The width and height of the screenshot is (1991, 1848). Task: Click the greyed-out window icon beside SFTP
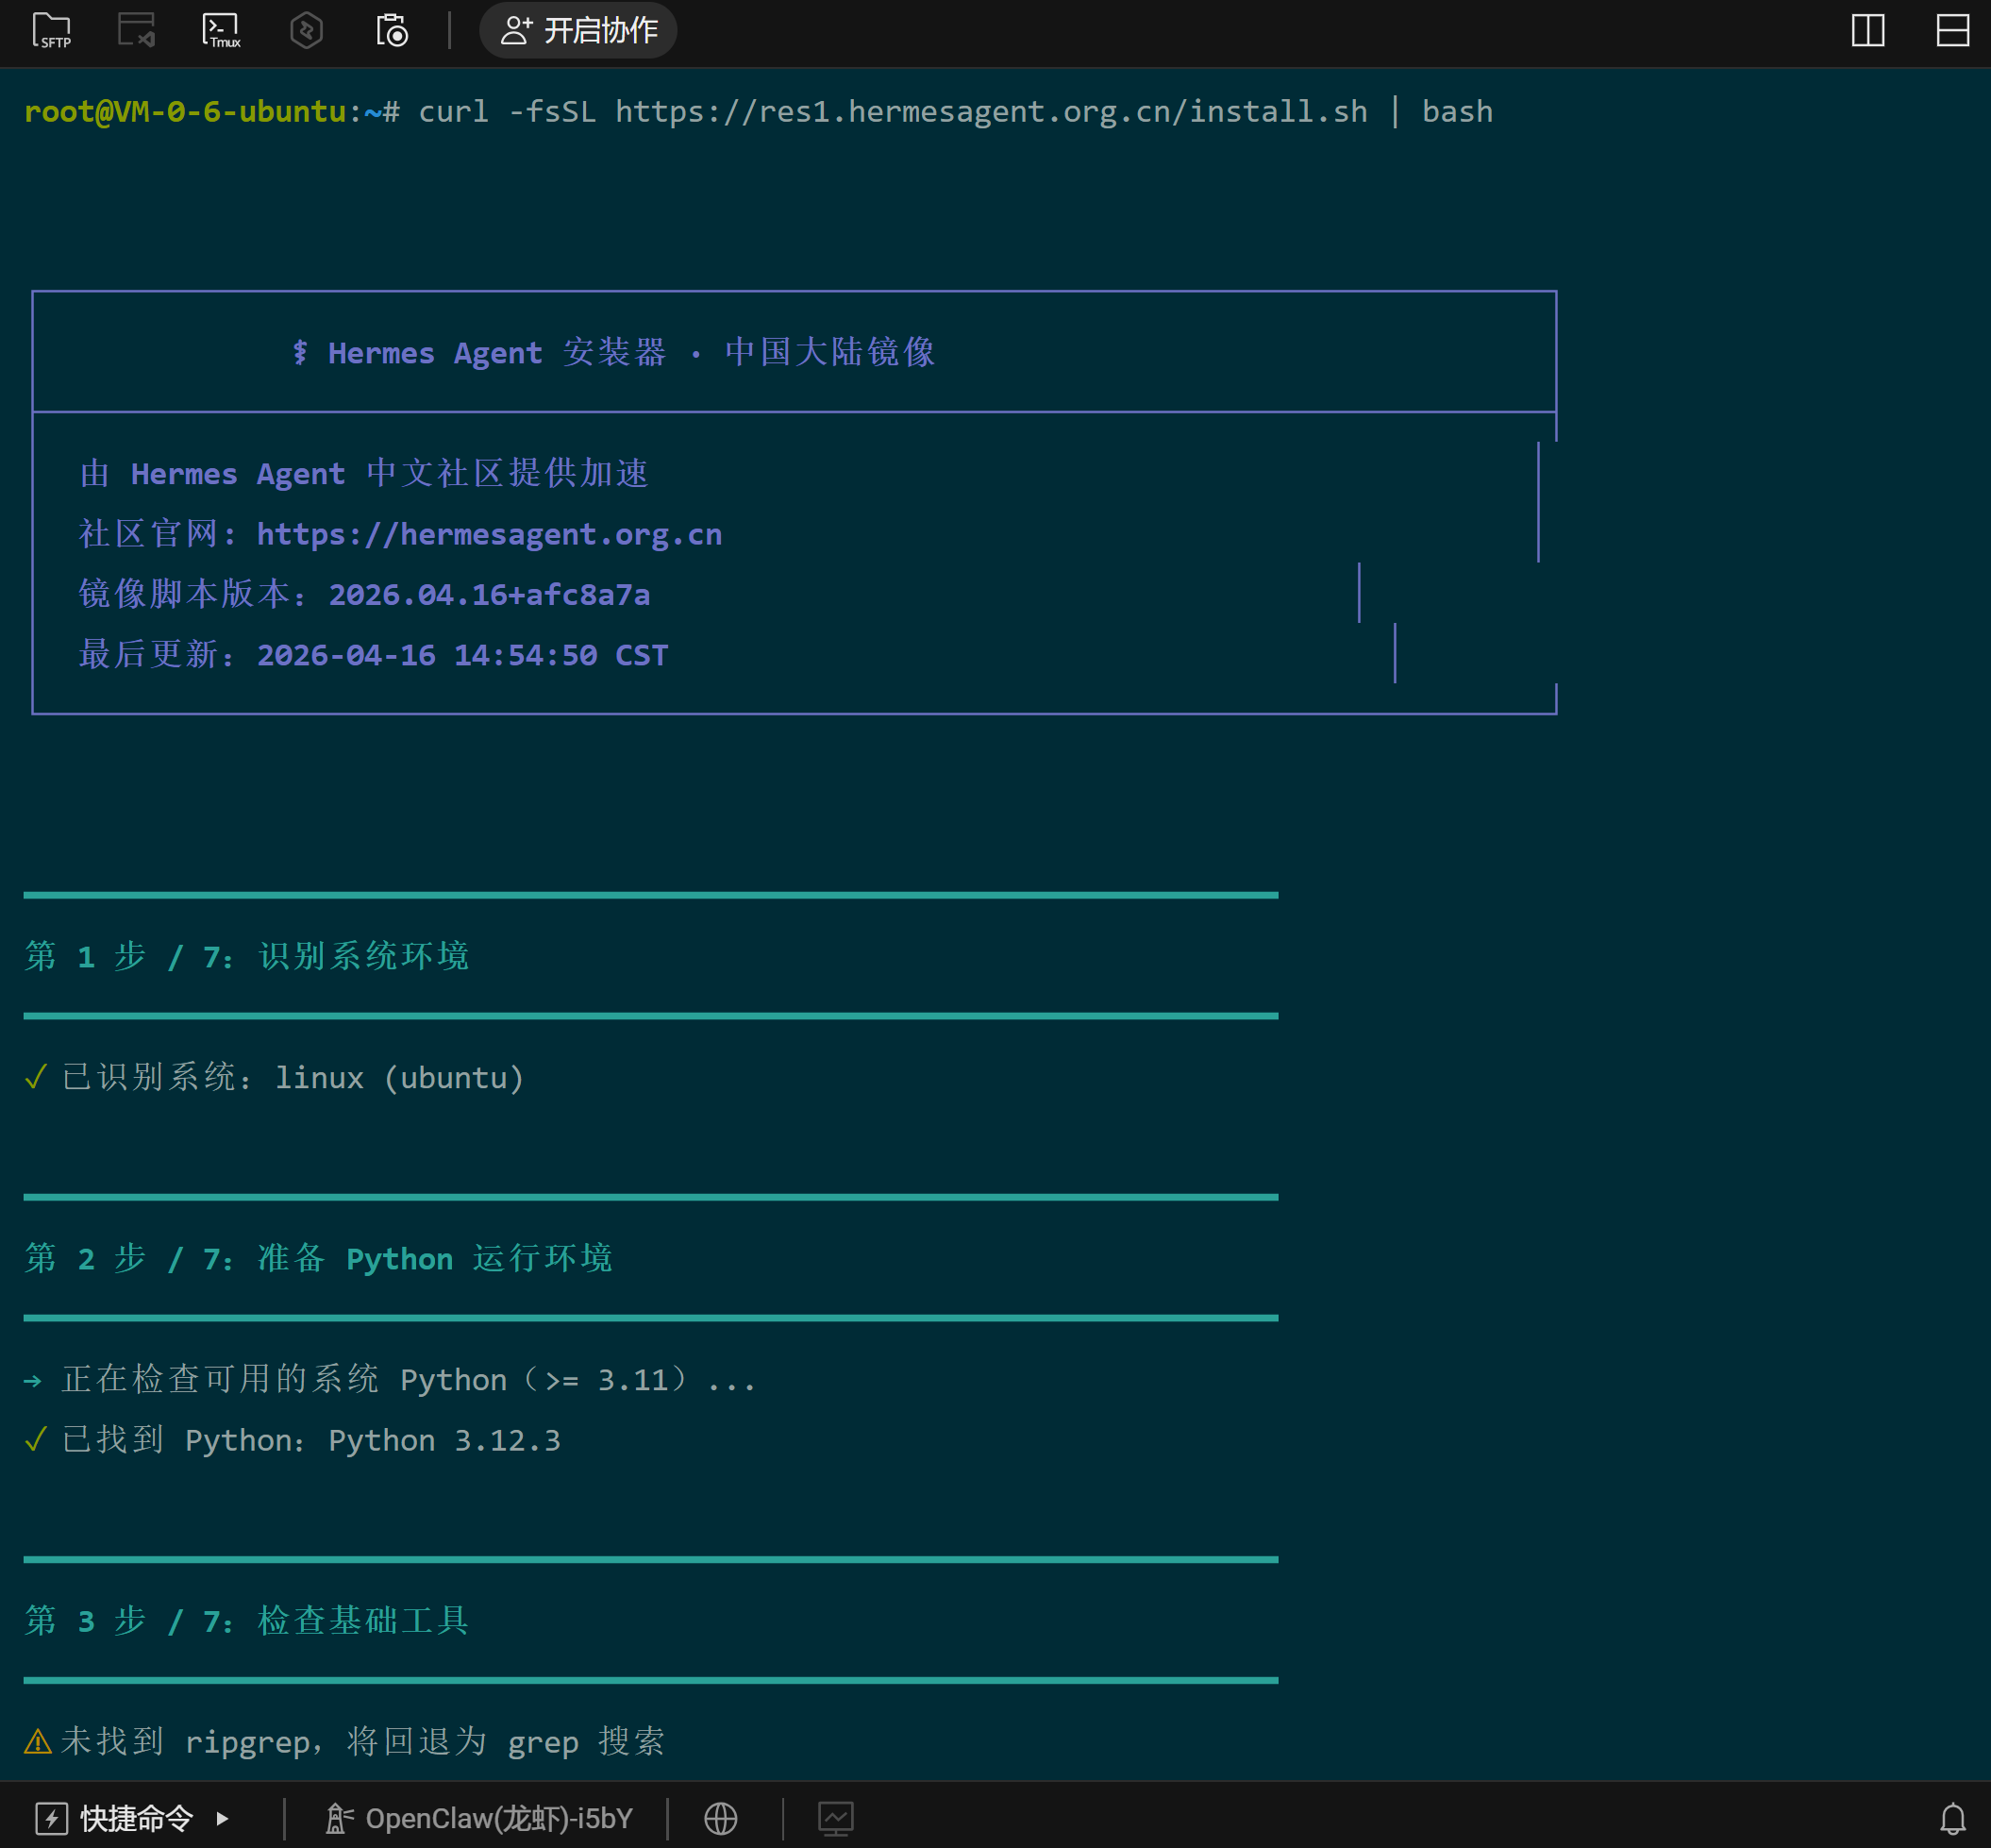[137, 30]
